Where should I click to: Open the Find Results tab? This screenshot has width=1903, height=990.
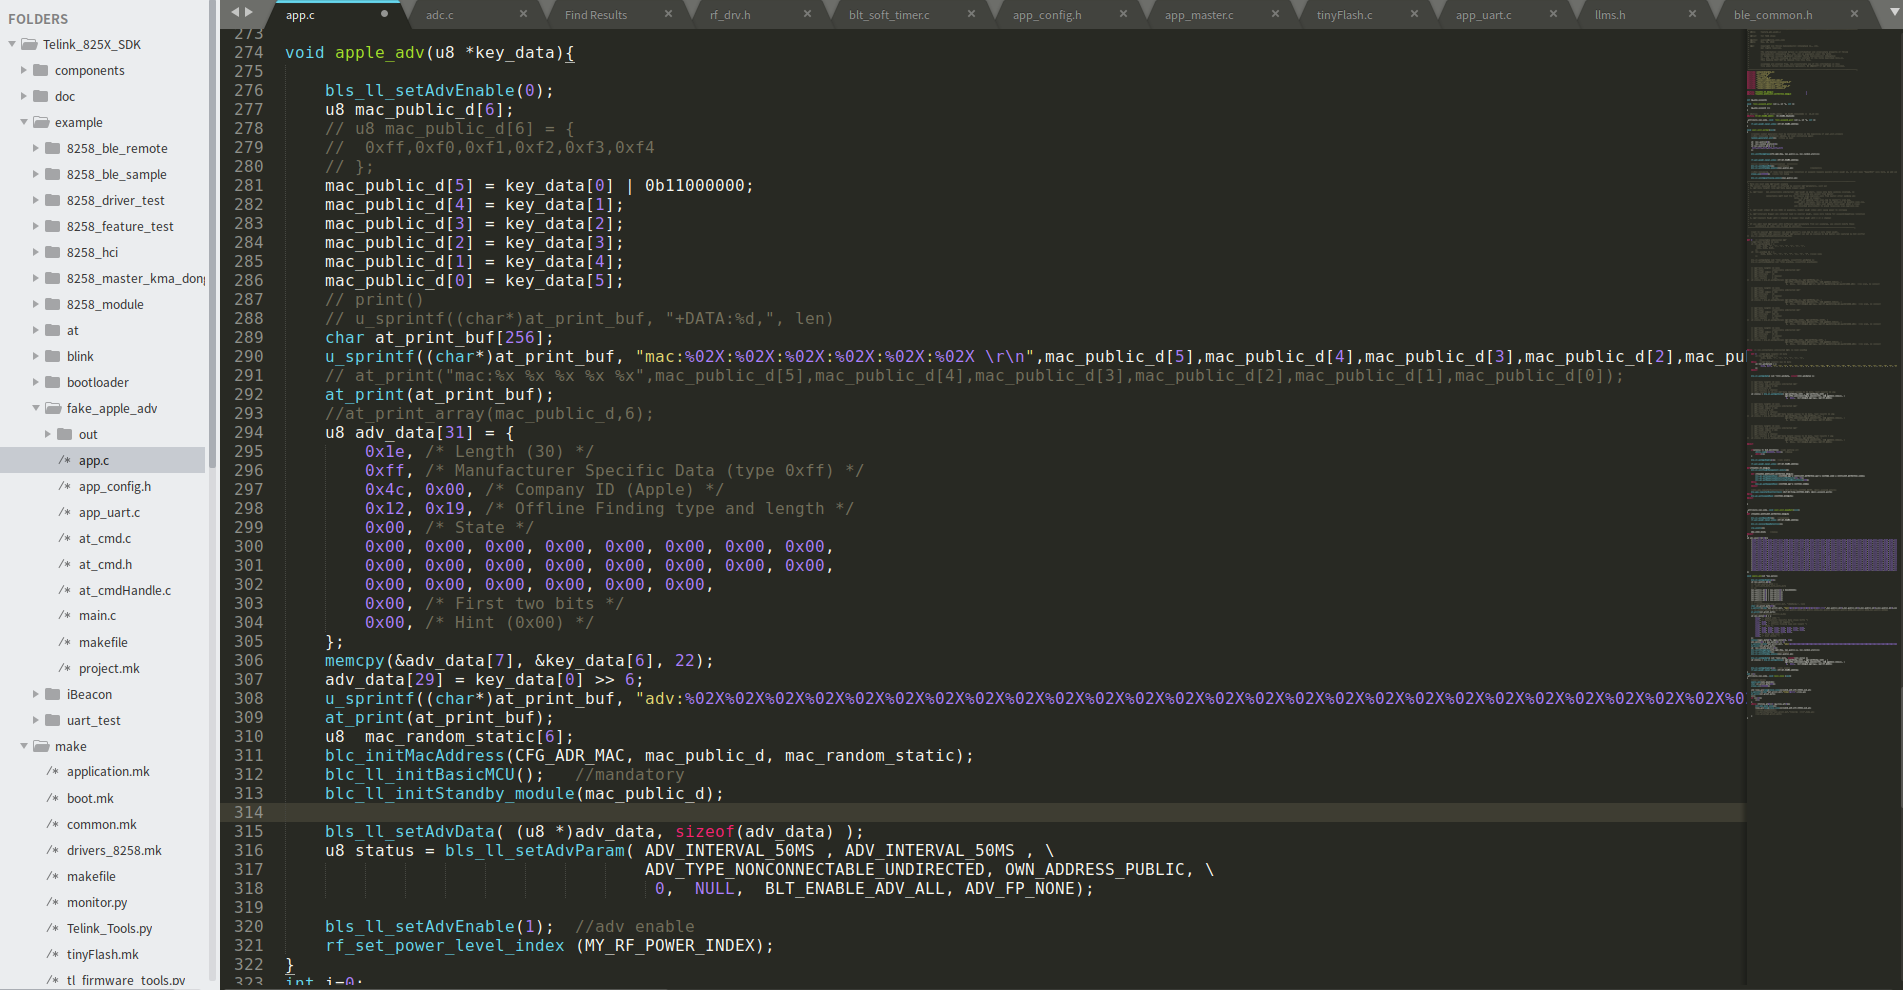[595, 15]
